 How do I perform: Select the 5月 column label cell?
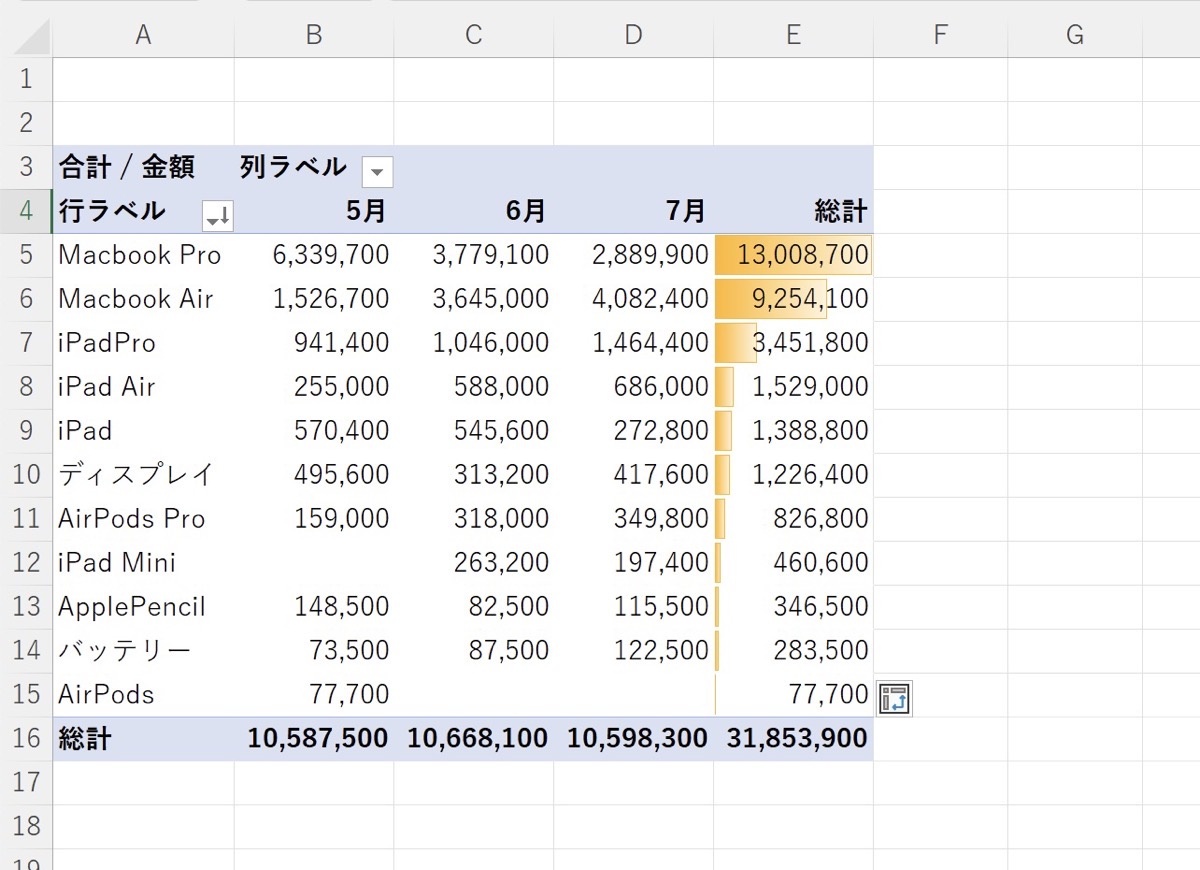click(x=314, y=211)
